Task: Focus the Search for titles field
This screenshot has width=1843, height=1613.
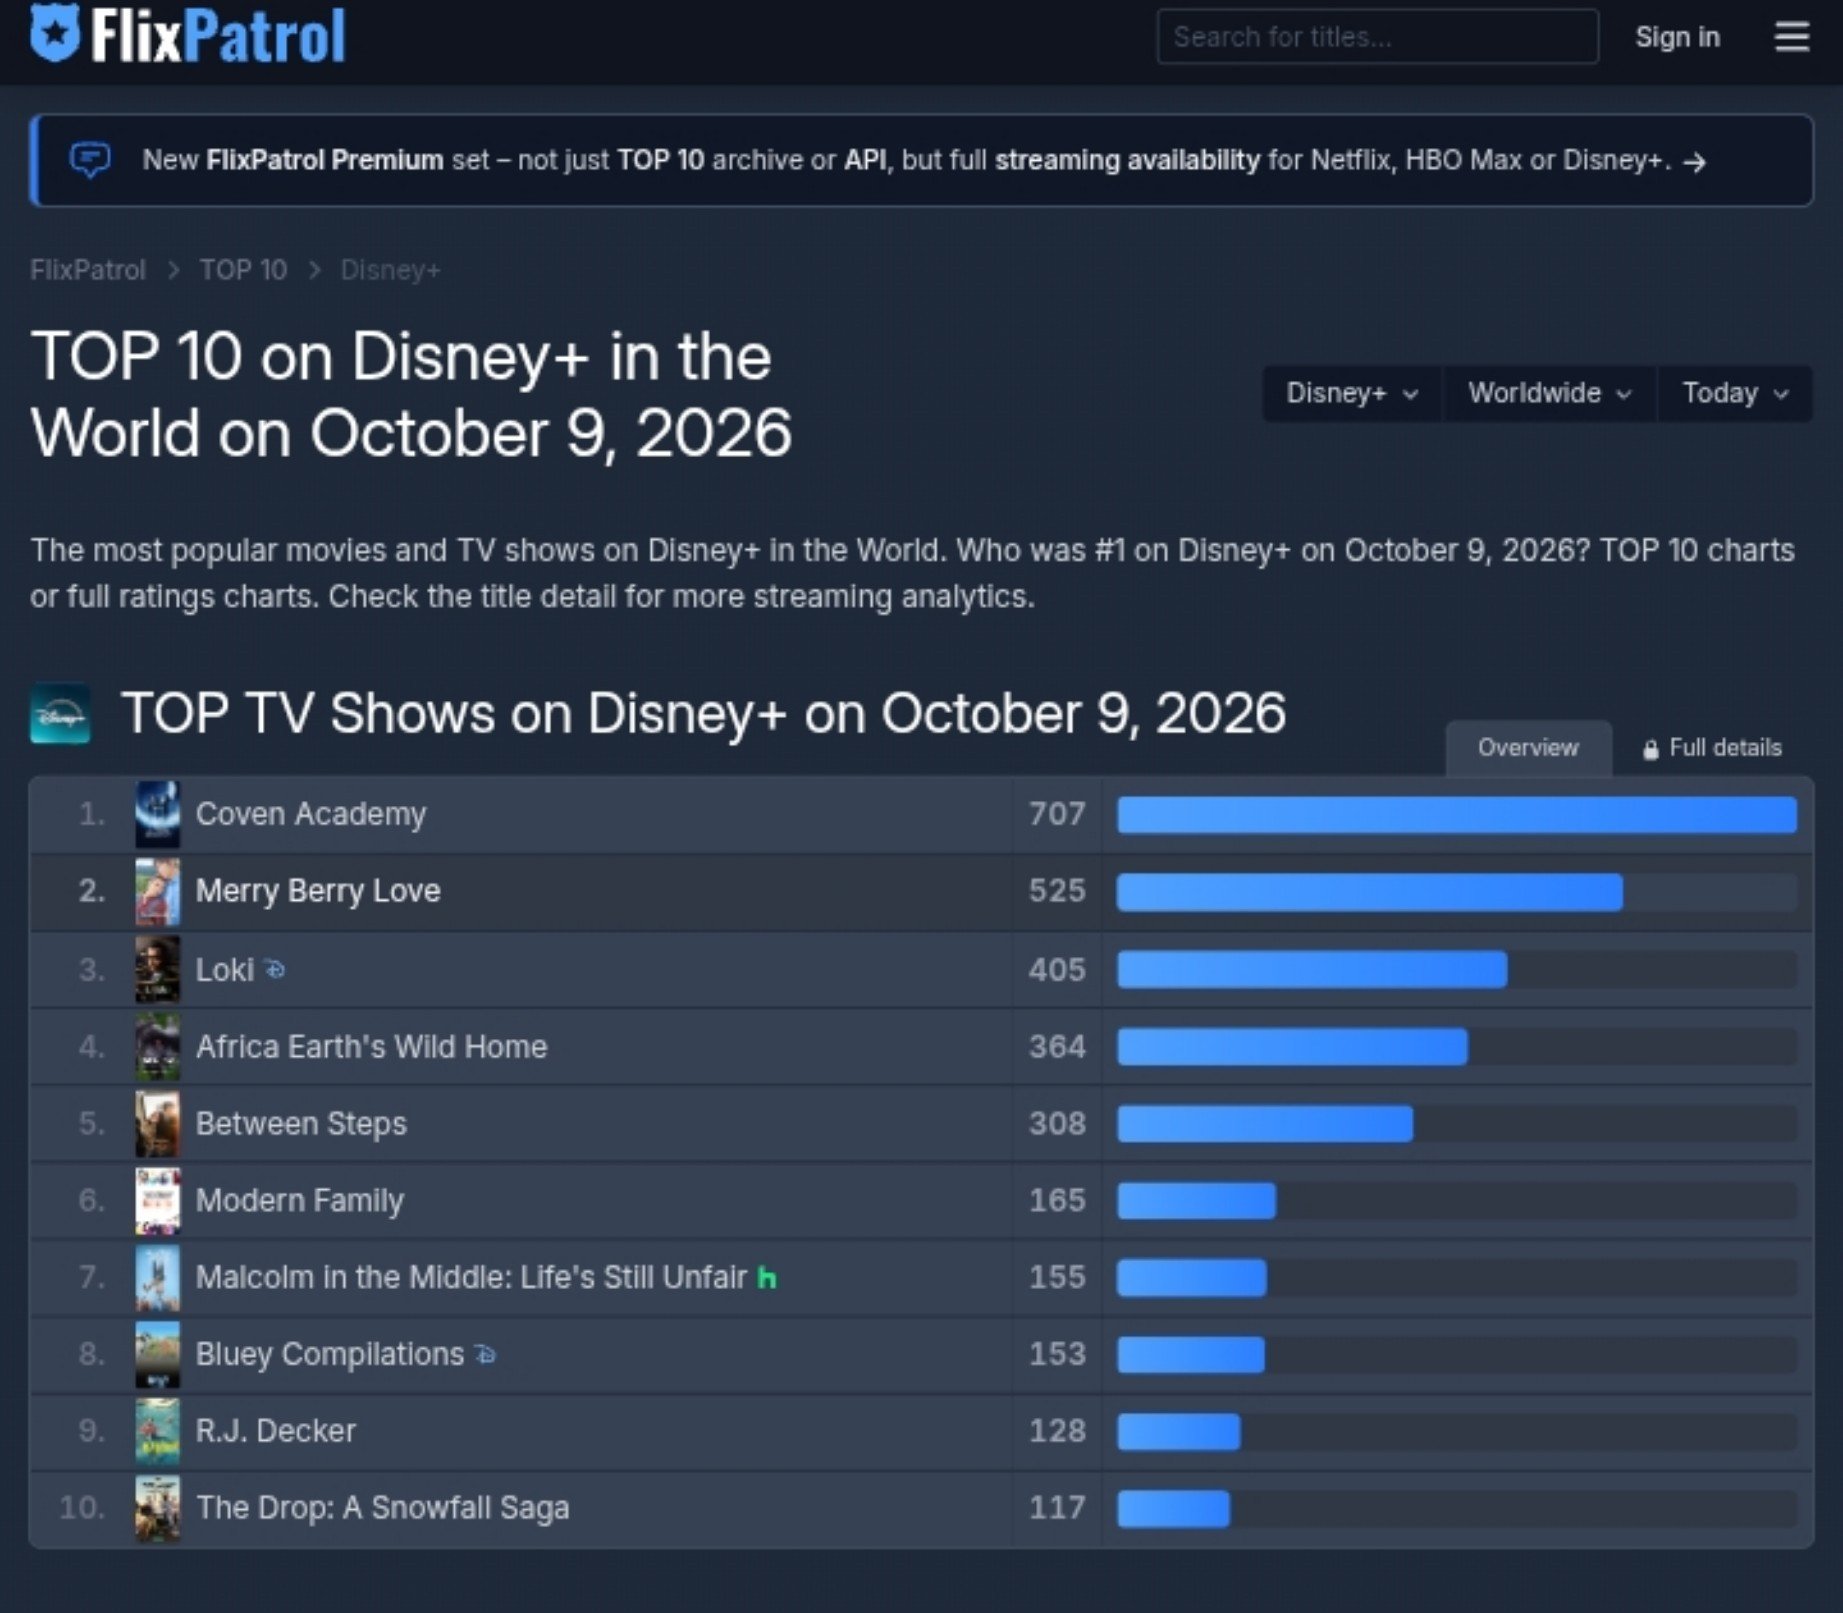Action: click(x=1377, y=37)
